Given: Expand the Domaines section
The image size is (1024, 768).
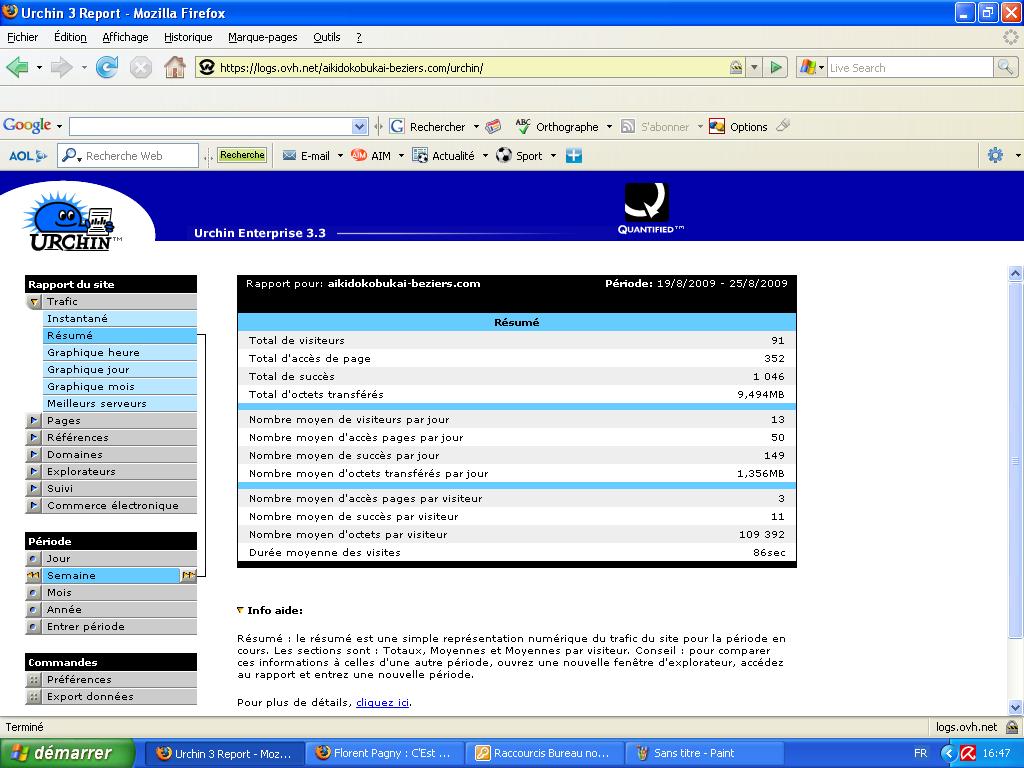Looking at the screenshot, I should 34,455.
